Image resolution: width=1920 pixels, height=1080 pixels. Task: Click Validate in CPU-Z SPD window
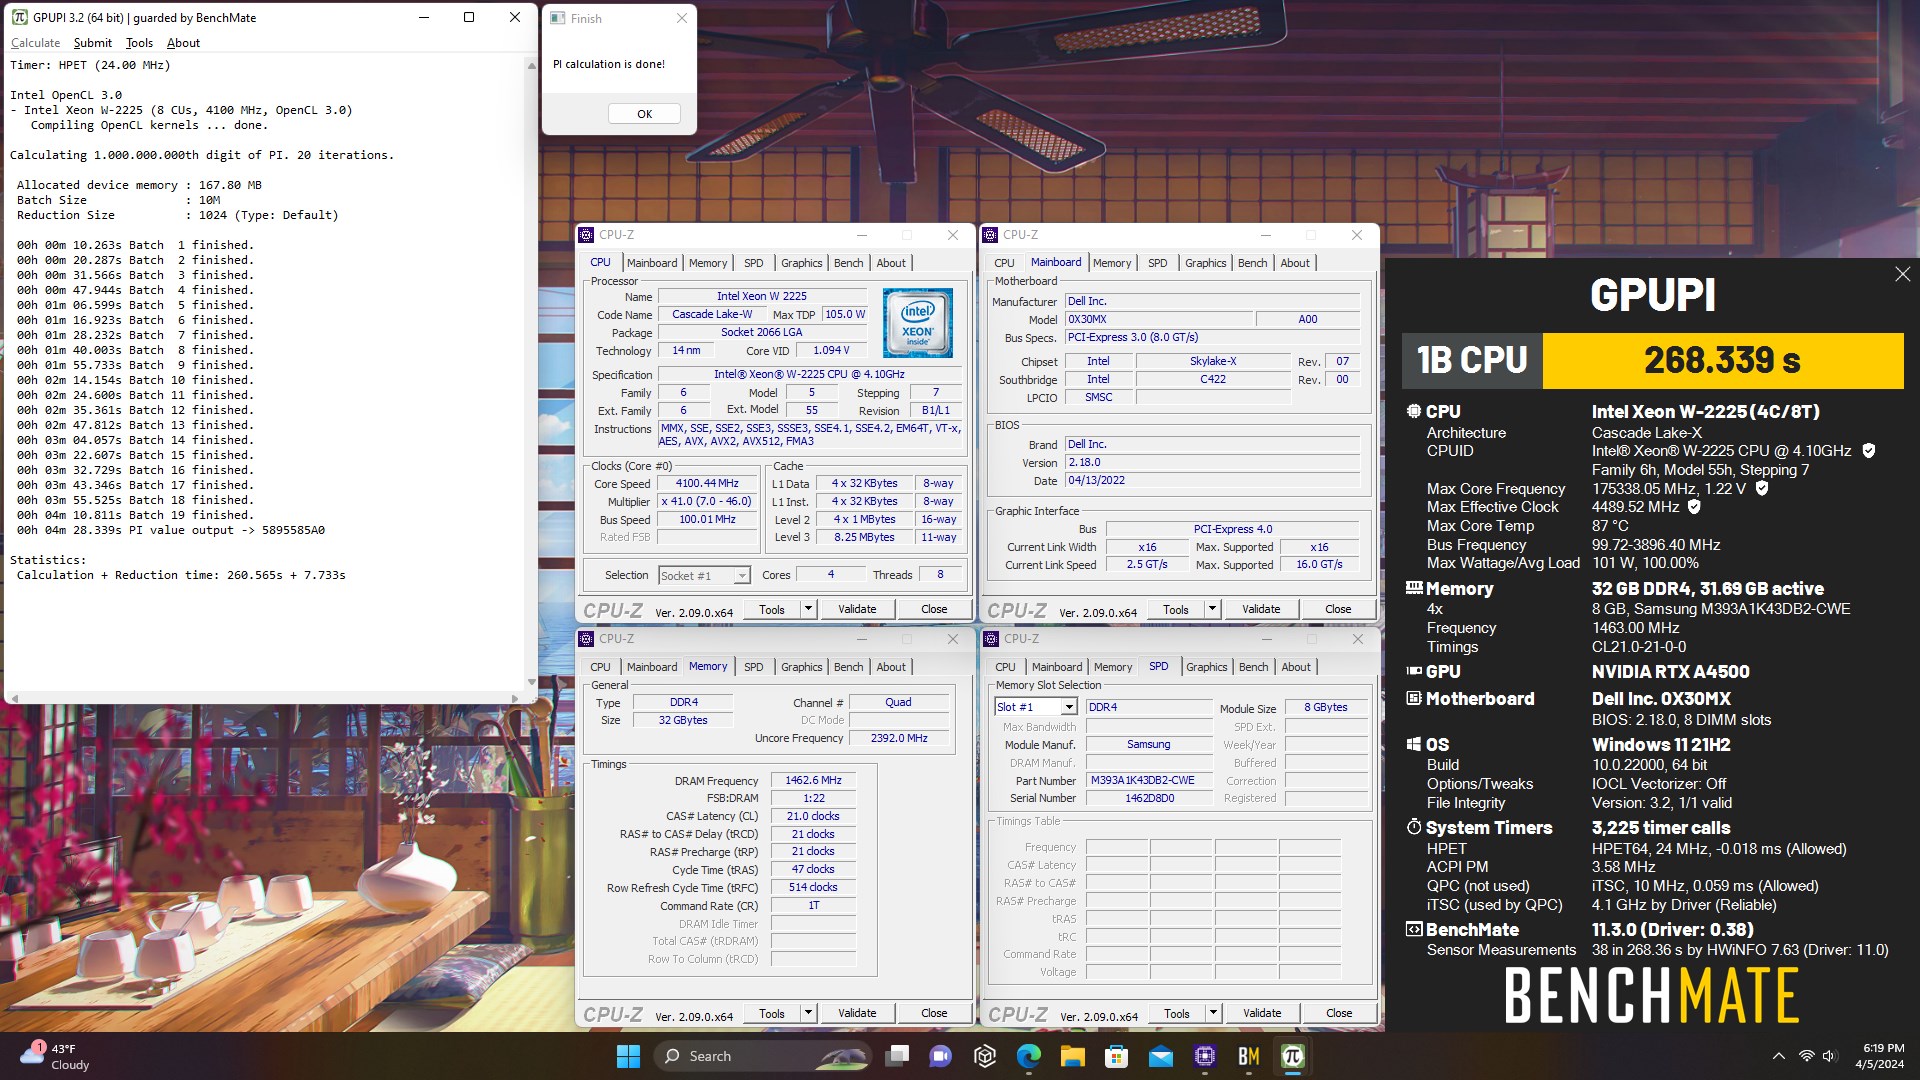point(1262,1013)
